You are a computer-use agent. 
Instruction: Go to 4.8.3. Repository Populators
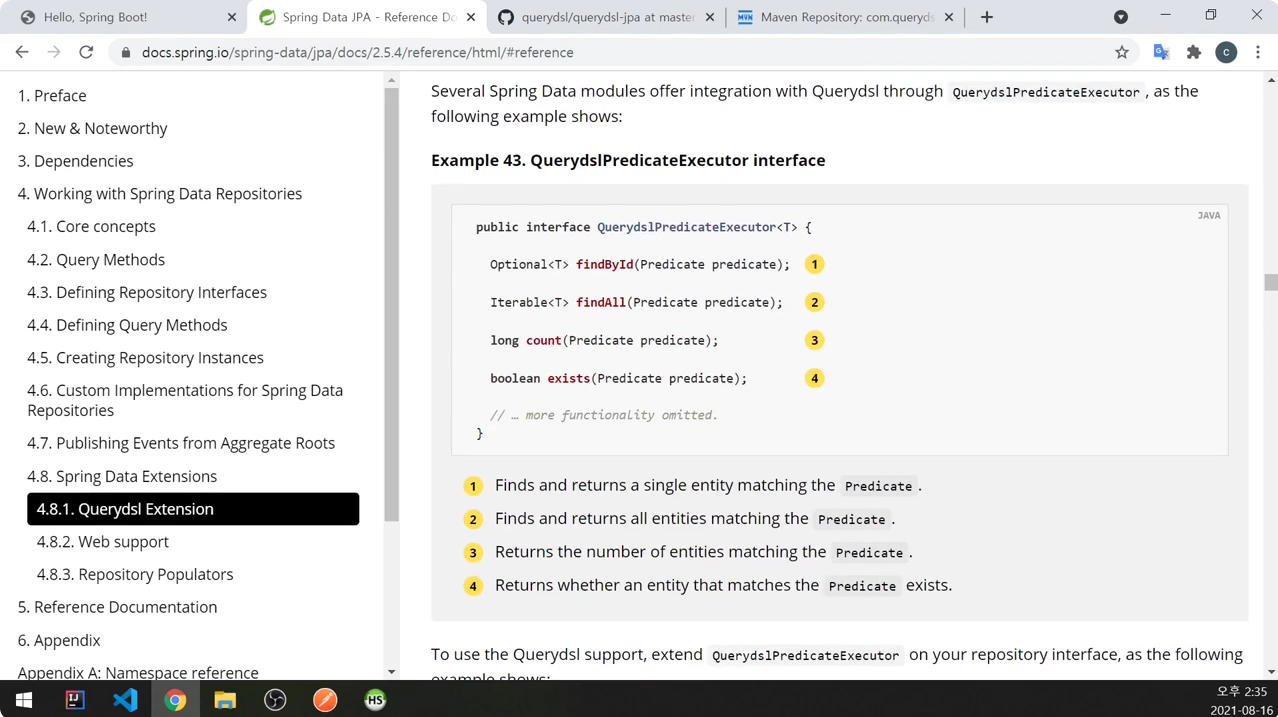tap(135, 575)
